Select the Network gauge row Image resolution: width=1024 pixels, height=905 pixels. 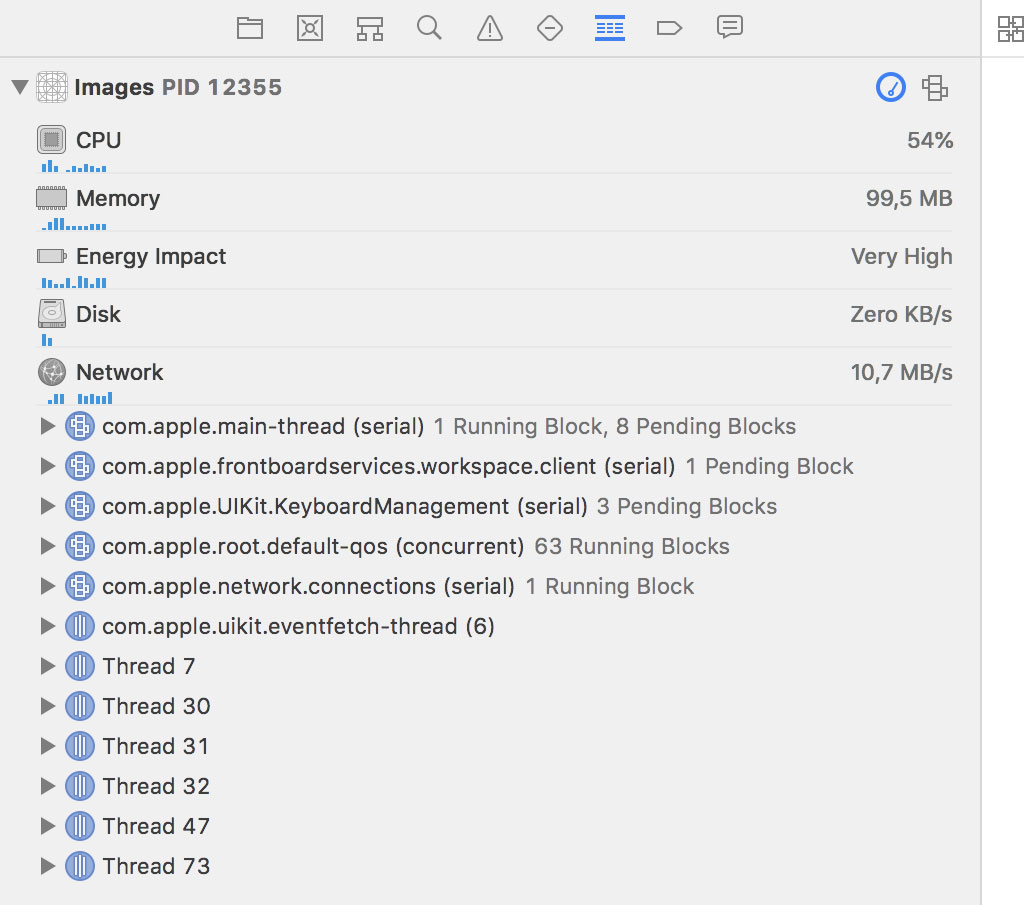pos(119,373)
